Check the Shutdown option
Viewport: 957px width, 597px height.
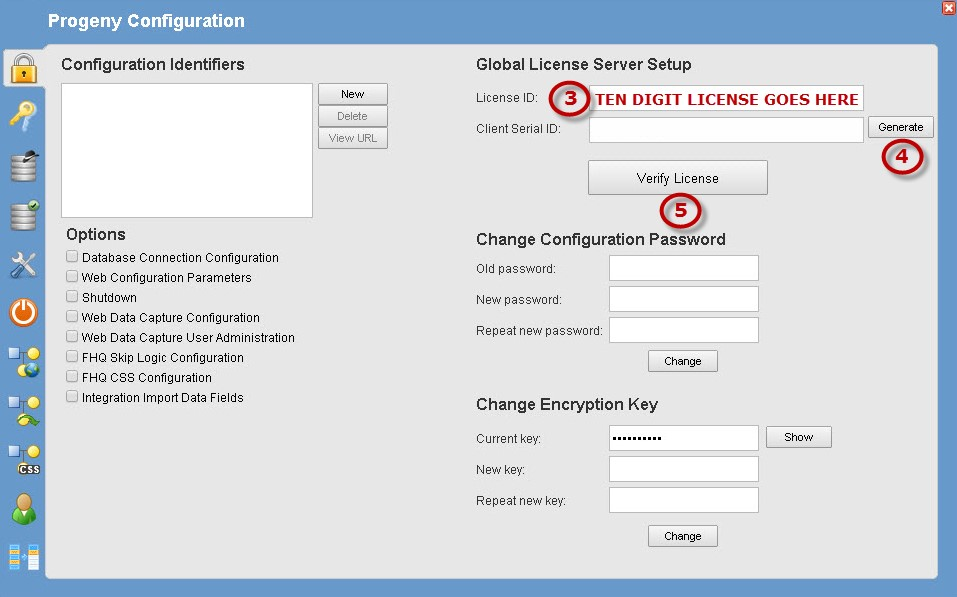coord(72,297)
